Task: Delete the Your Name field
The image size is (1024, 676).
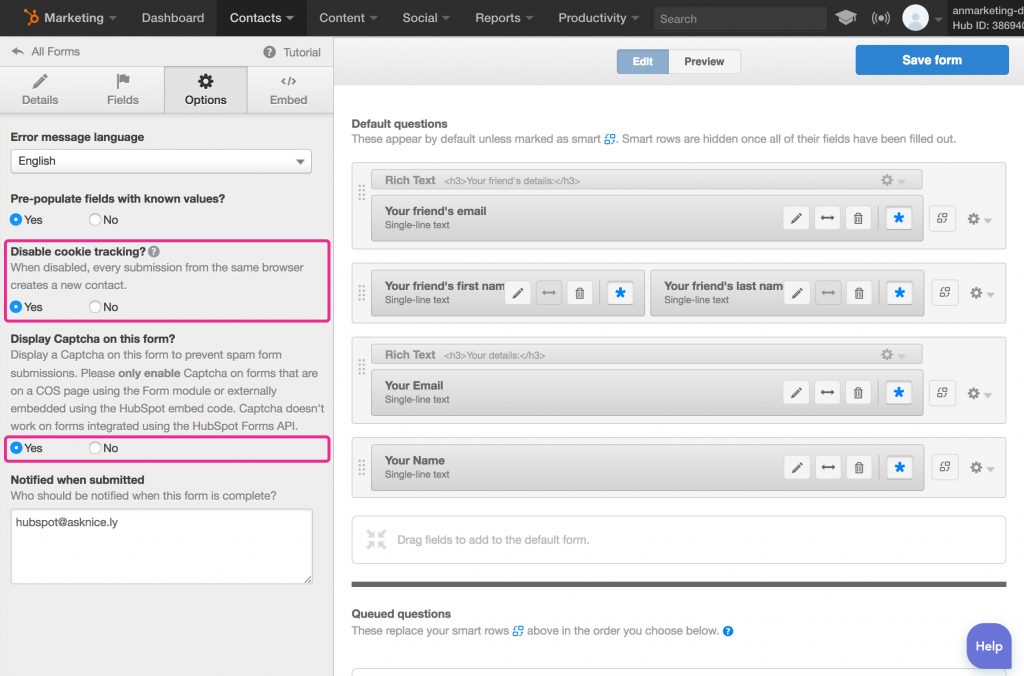Action: tap(859, 468)
